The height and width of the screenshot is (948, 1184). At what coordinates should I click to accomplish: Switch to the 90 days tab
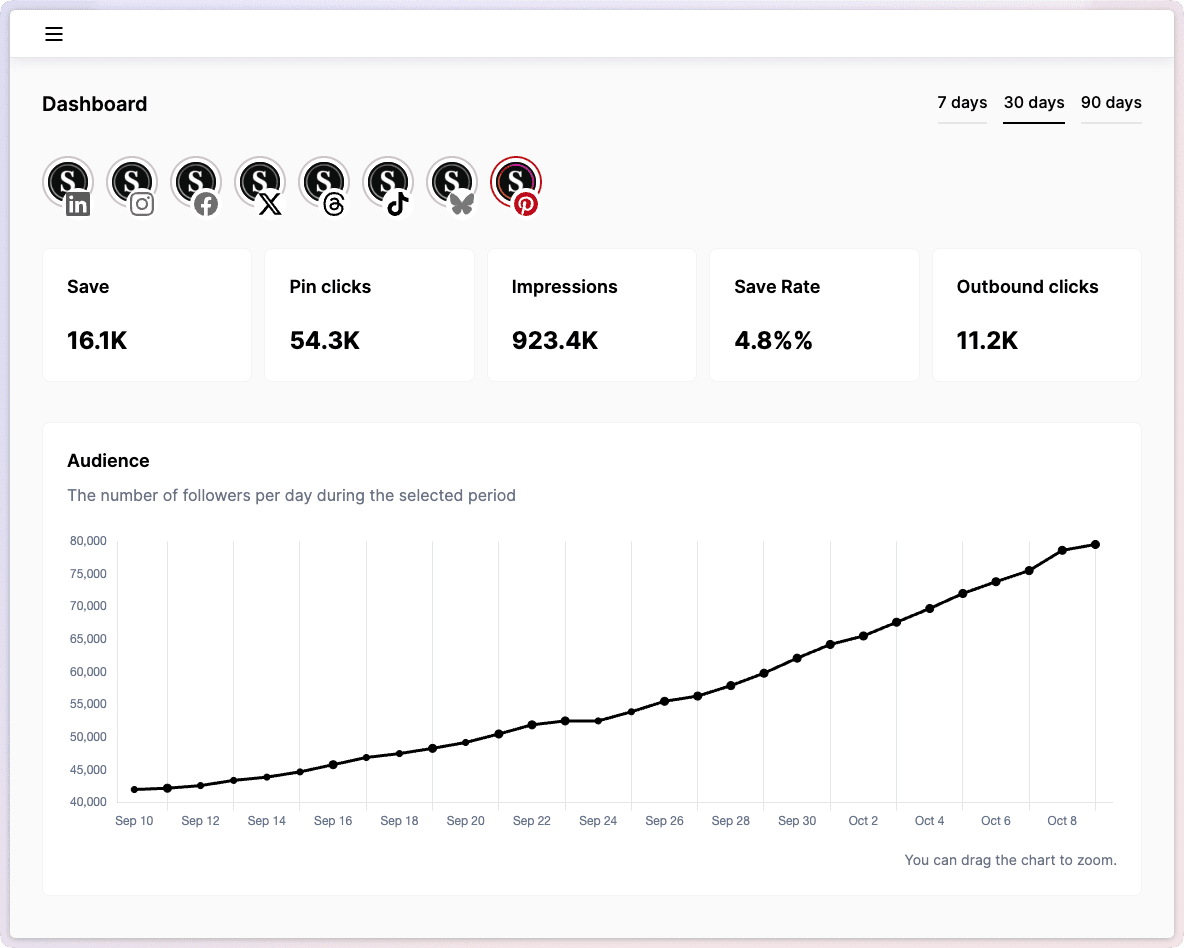pos(1111,103)
